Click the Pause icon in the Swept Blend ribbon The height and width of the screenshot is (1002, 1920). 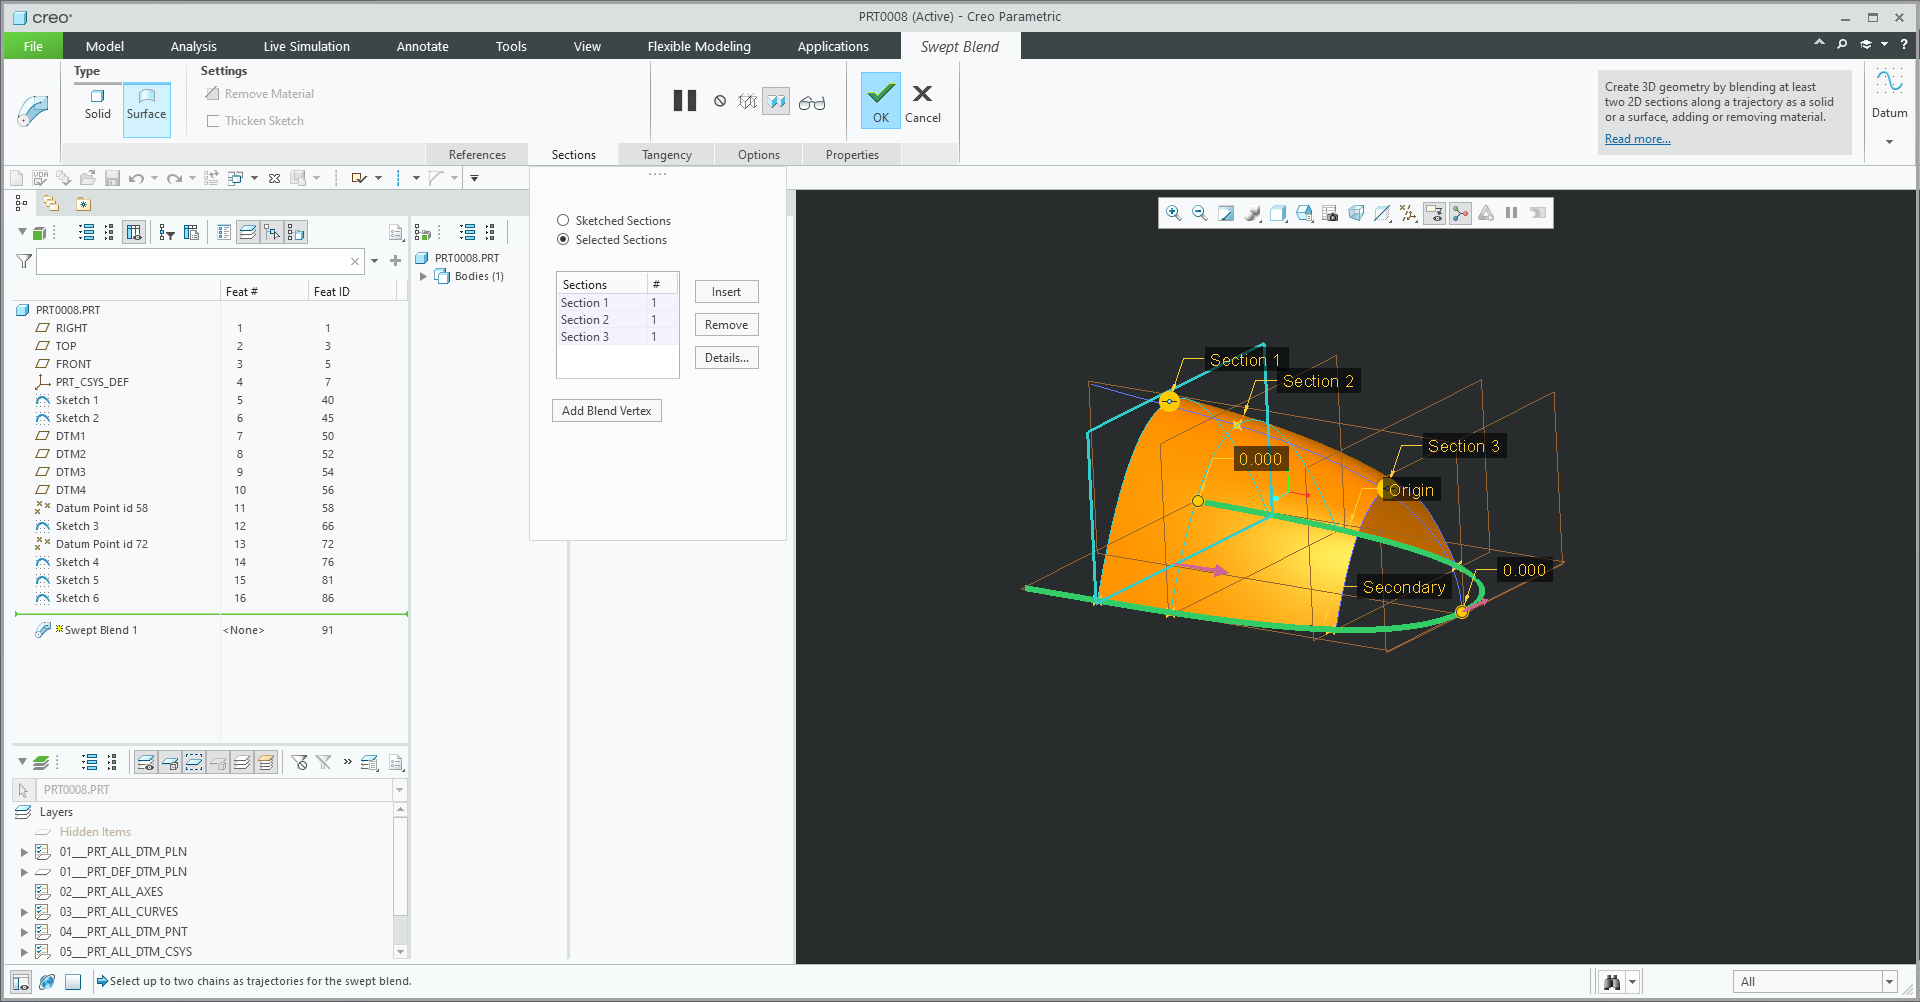[x=684, y=100]
